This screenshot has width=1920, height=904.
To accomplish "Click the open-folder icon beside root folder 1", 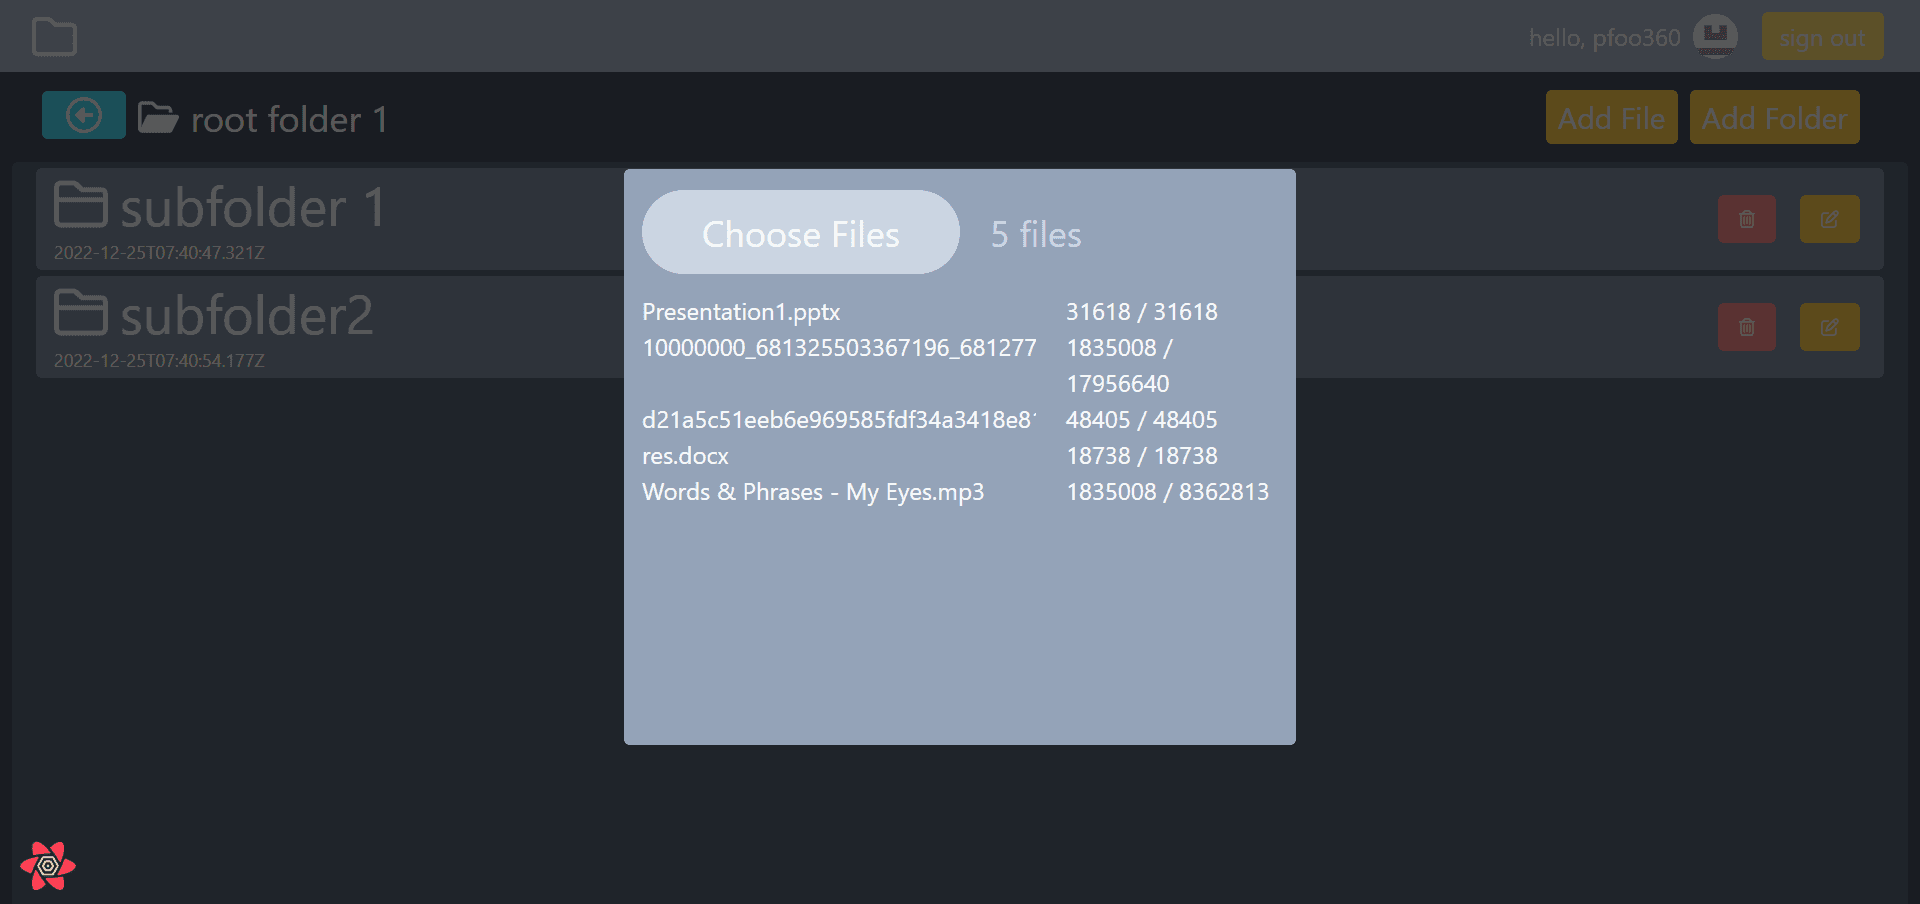I will pyautogui.click(x=158, y=118).
